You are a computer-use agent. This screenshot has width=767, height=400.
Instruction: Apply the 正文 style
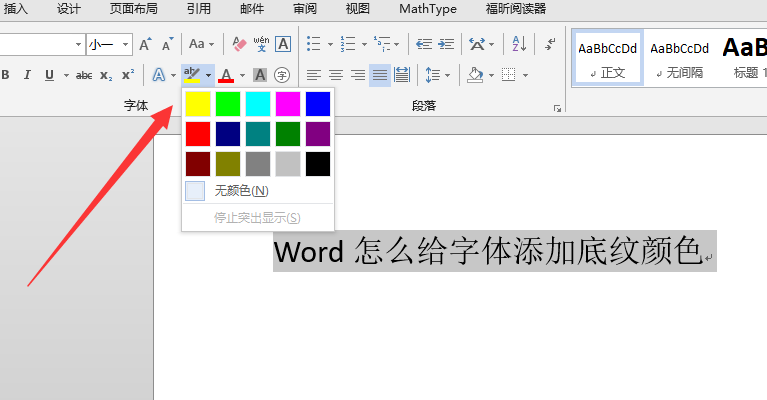[x=608, y=58]
